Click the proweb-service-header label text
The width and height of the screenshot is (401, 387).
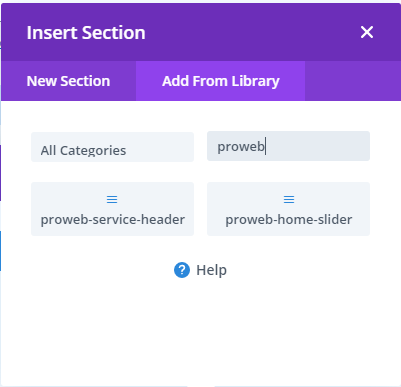(113, 219)
